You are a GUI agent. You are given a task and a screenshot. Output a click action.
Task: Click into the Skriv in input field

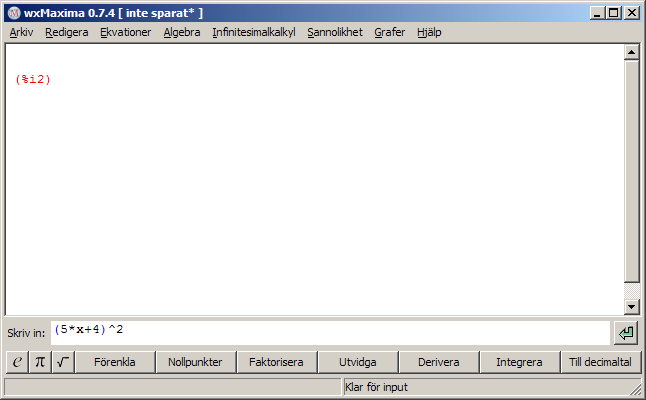click(330, 333)
